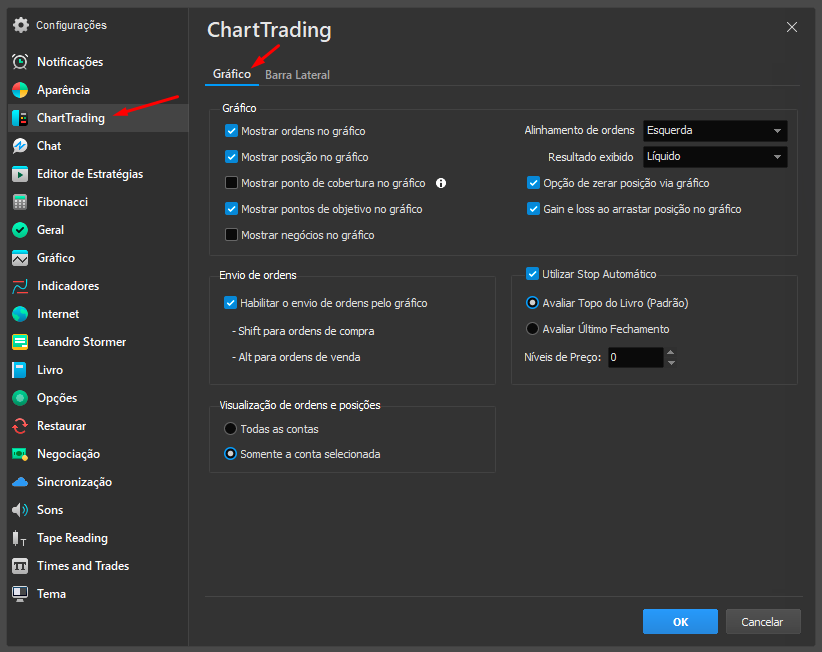Enable Mostrar negócios no gráfico
Viewport: 822px width, 652px height.
[x=231, y=235]
